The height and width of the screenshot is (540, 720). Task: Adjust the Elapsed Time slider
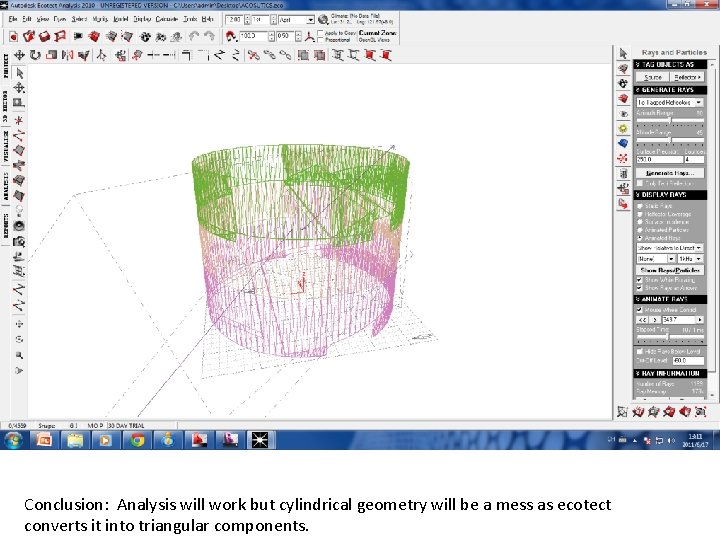[670, 337]
